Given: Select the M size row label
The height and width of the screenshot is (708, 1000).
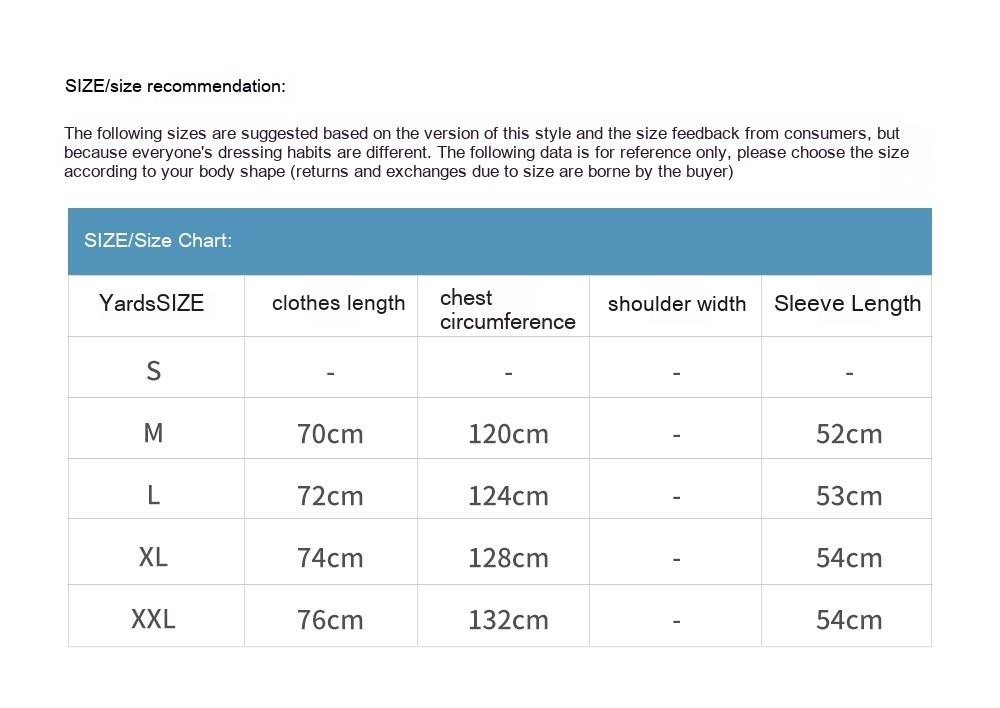Looking at the screenshot, I should (x=153, y=433).
